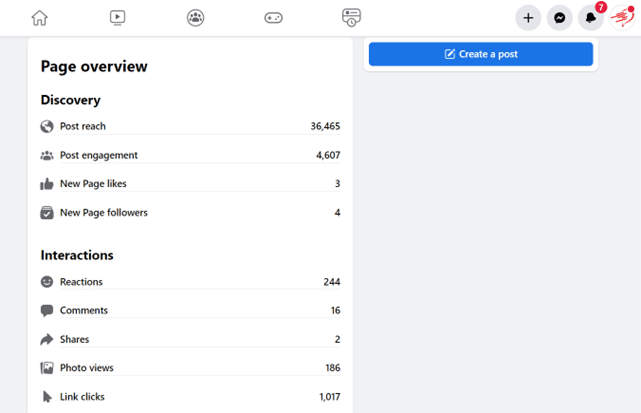
Task: Select the Post engagement row
Action: pos(190,155)
